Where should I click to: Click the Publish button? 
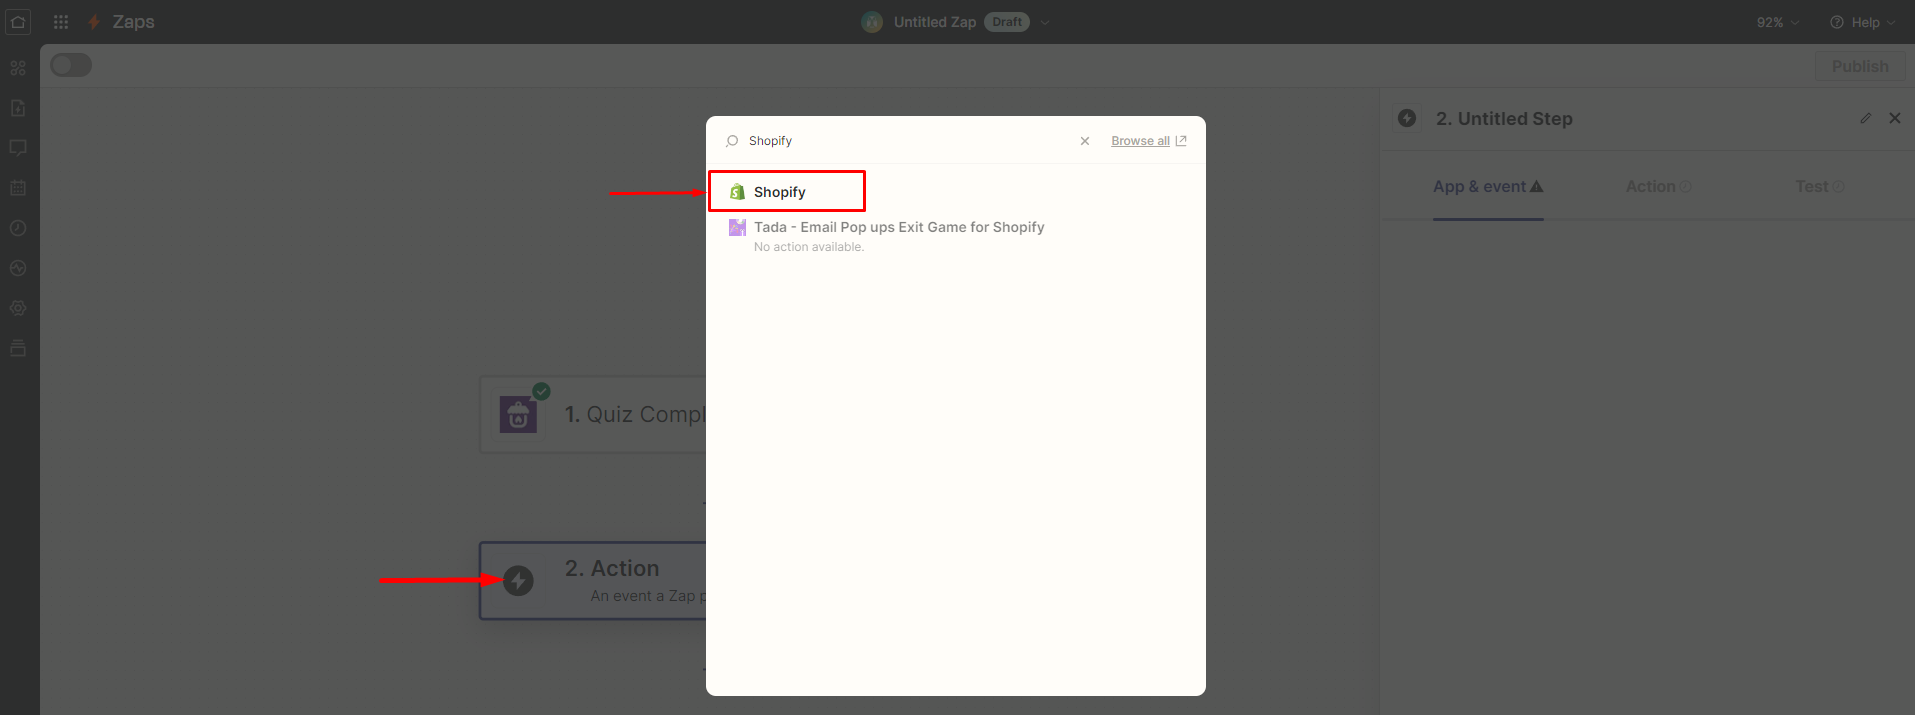[1860, 66]
